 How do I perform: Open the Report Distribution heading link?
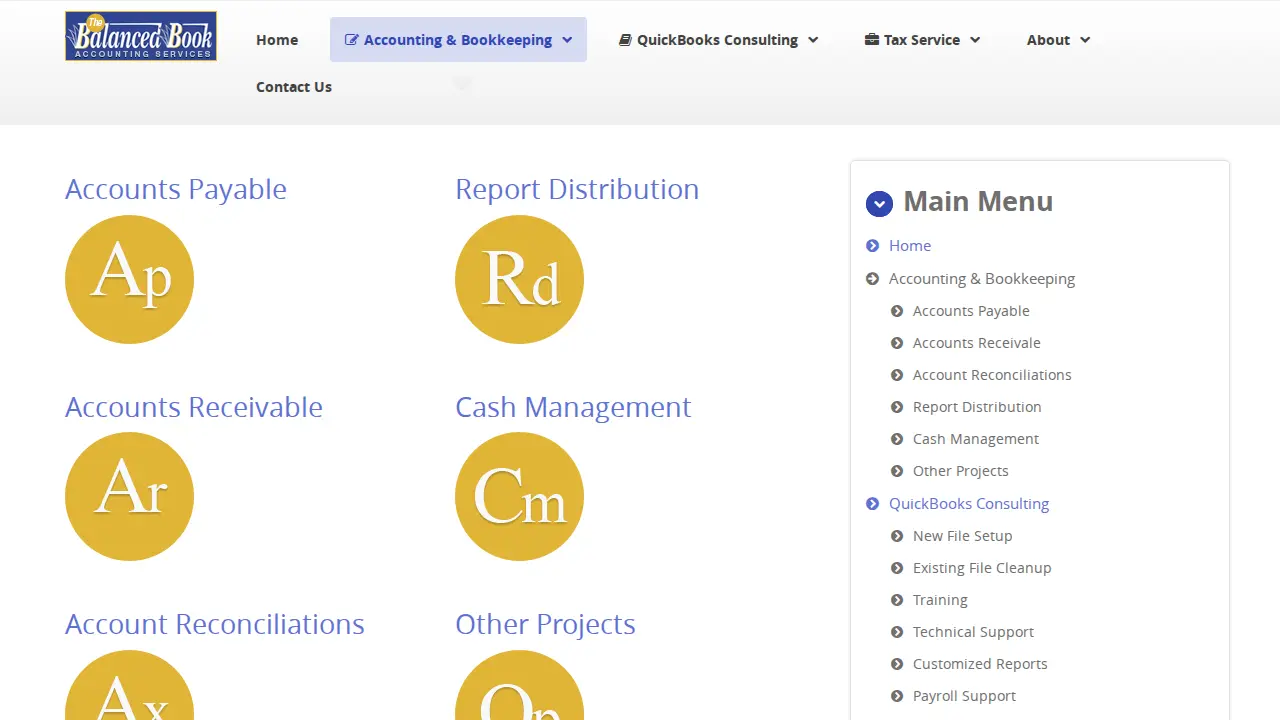(577, 189)
